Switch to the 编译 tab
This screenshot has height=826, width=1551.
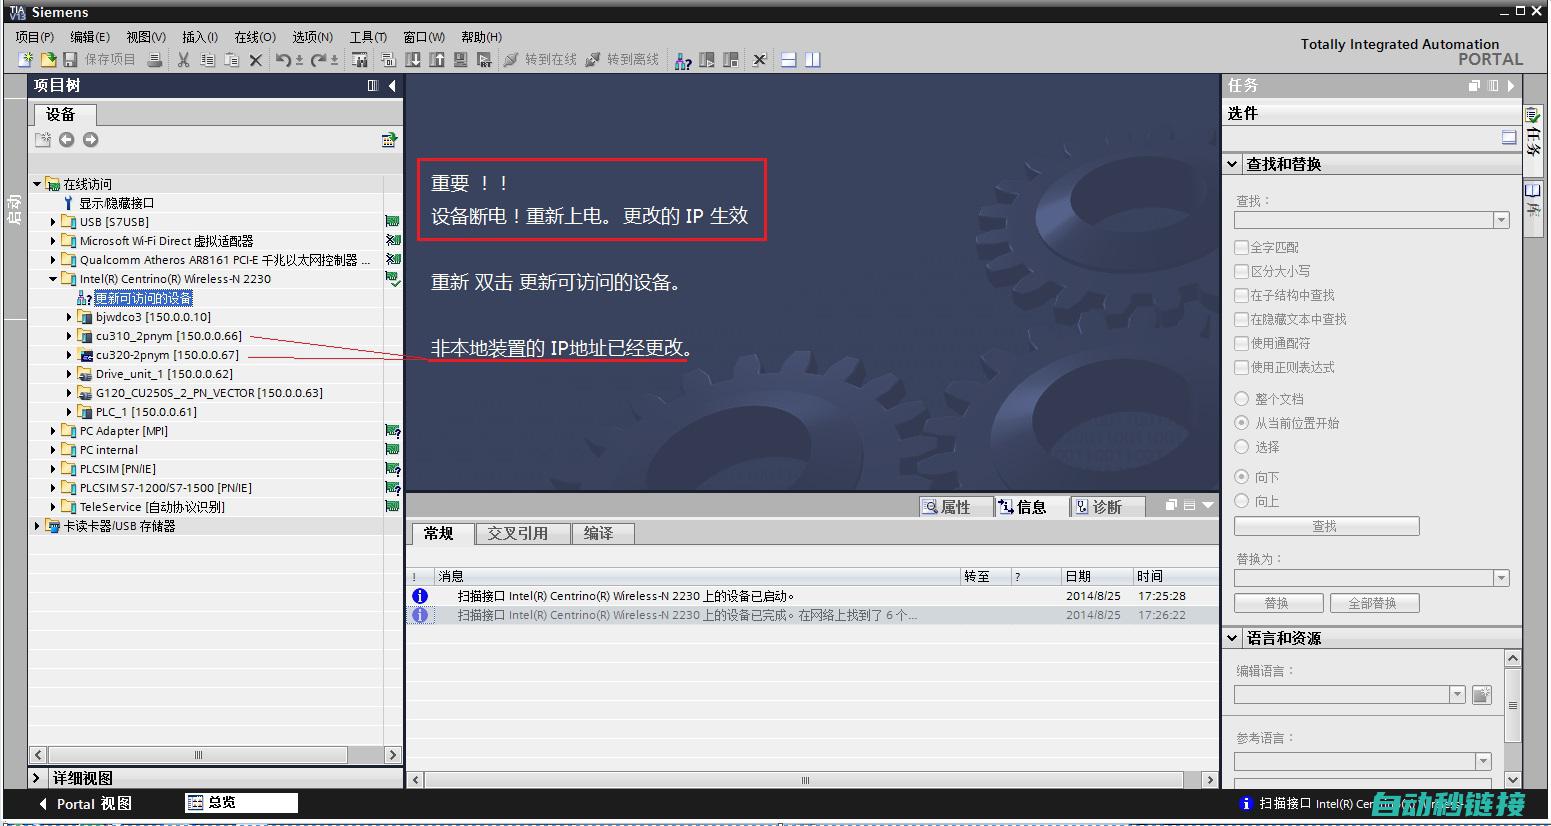(603, 533)
